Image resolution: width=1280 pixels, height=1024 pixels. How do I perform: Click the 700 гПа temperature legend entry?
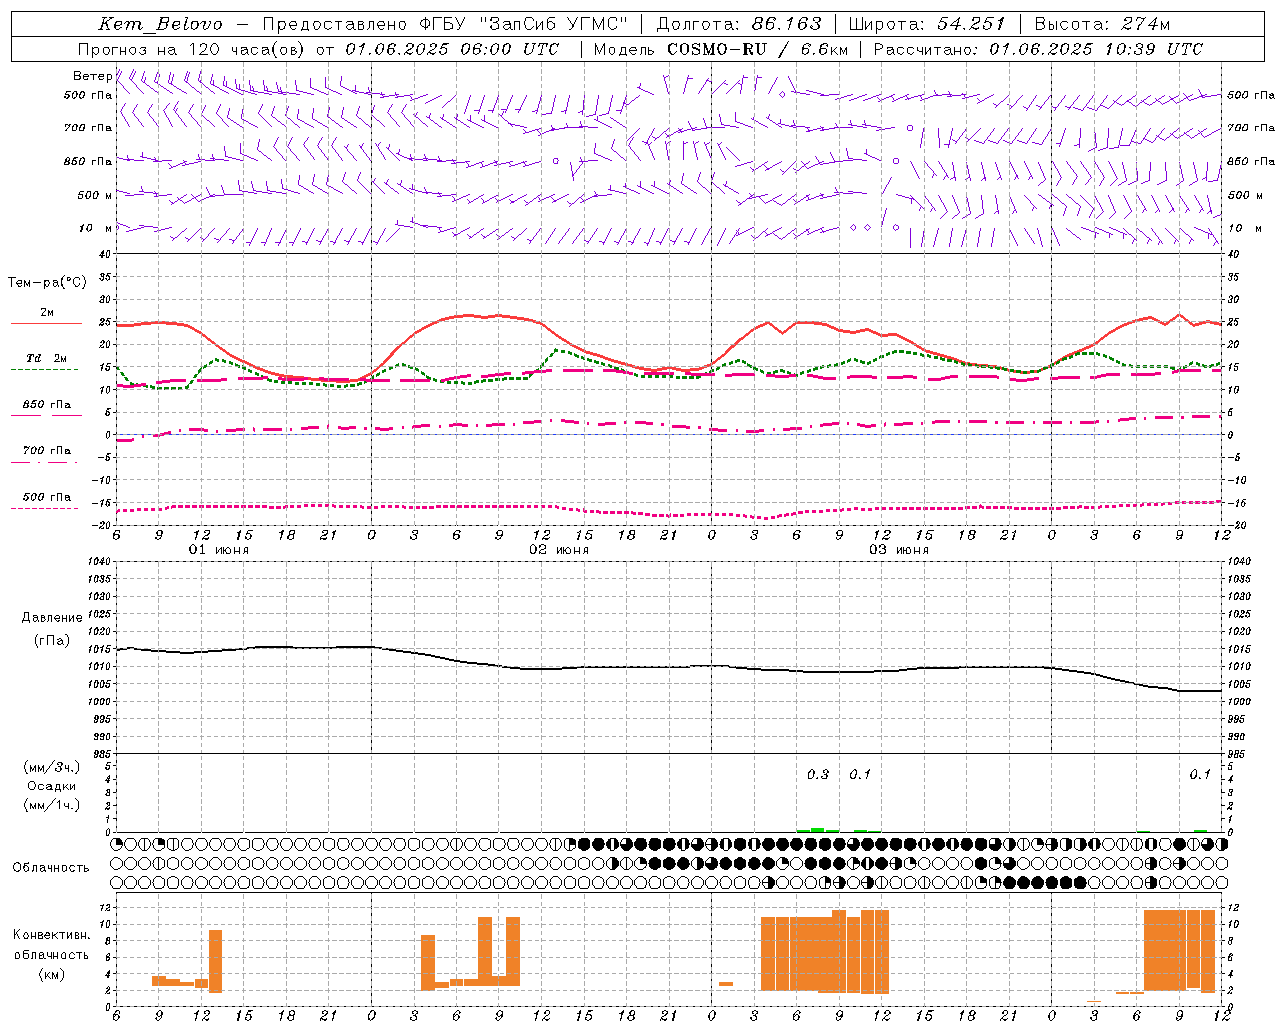point(47,451)
